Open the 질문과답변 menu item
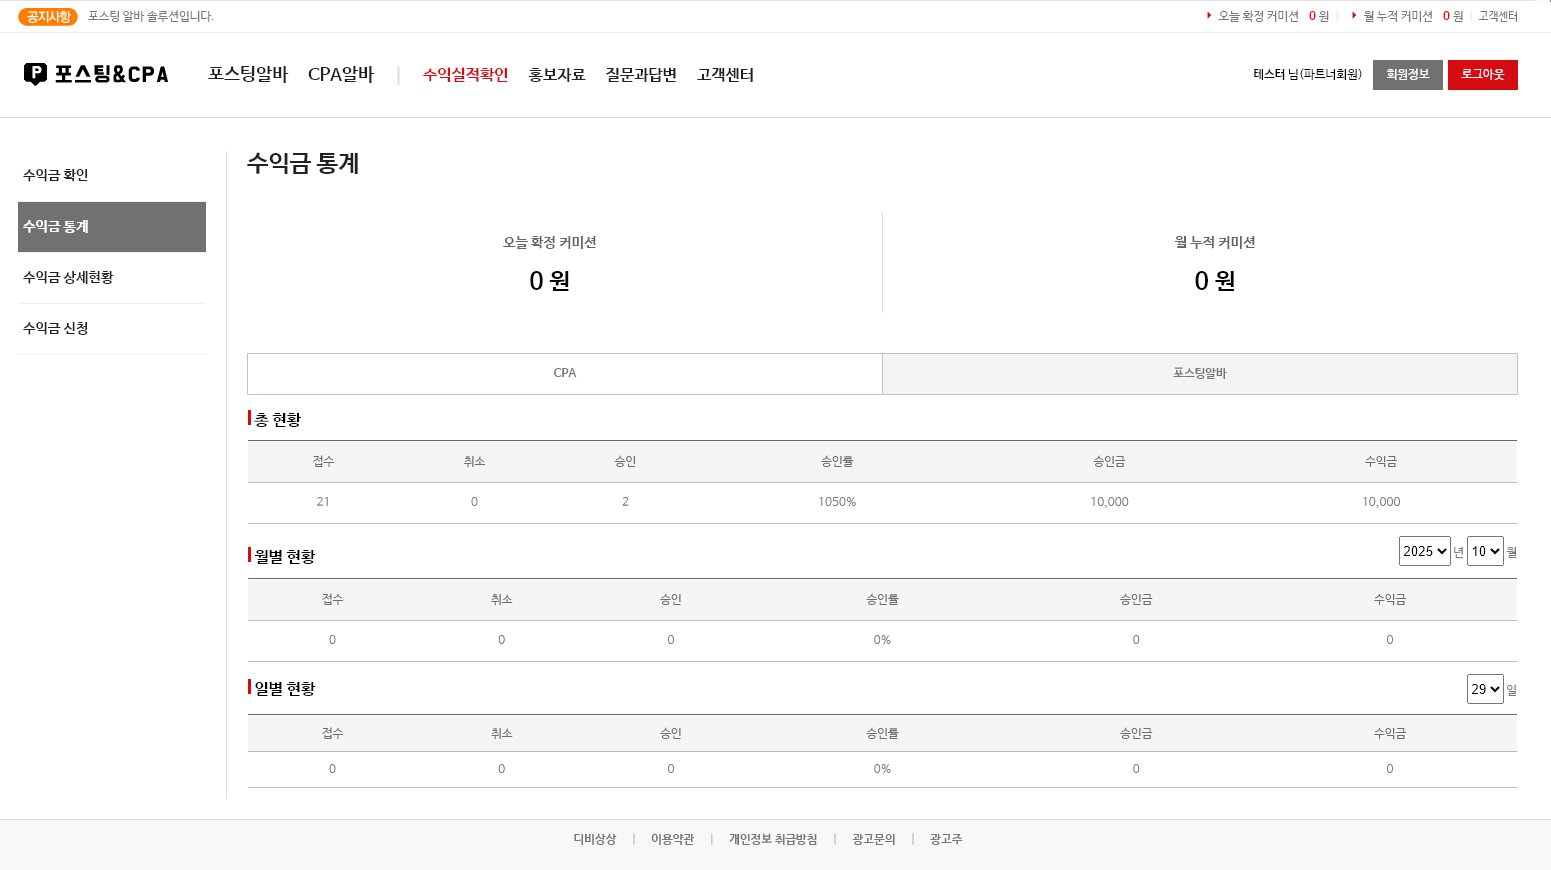 pos(641,75)
